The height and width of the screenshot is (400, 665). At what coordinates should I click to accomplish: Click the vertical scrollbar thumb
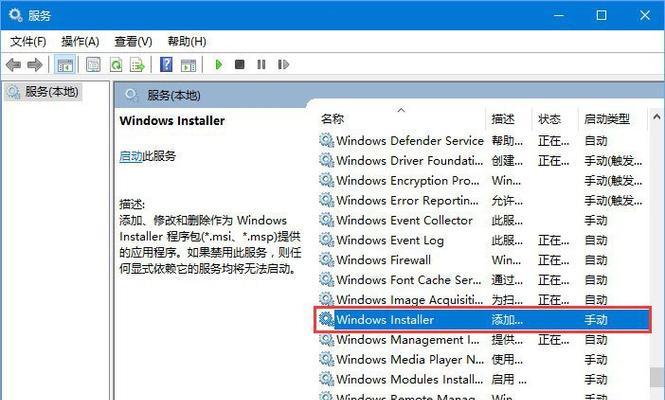pos(657,377)
